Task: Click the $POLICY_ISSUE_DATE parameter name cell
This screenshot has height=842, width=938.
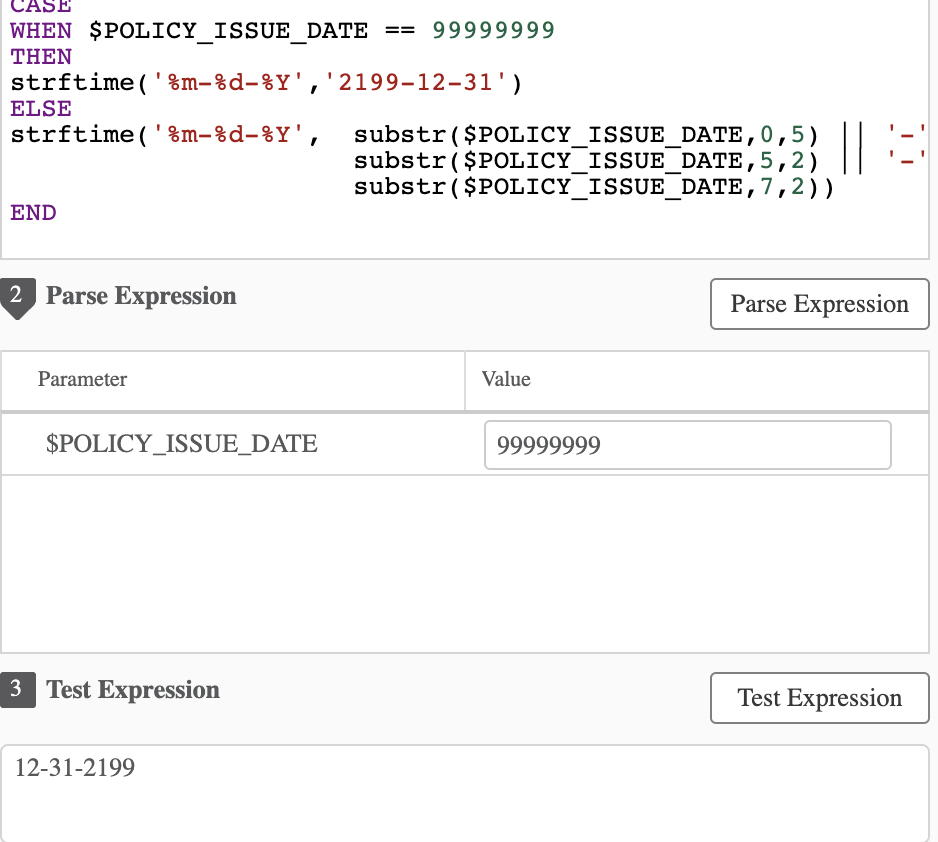Action: 182,444
